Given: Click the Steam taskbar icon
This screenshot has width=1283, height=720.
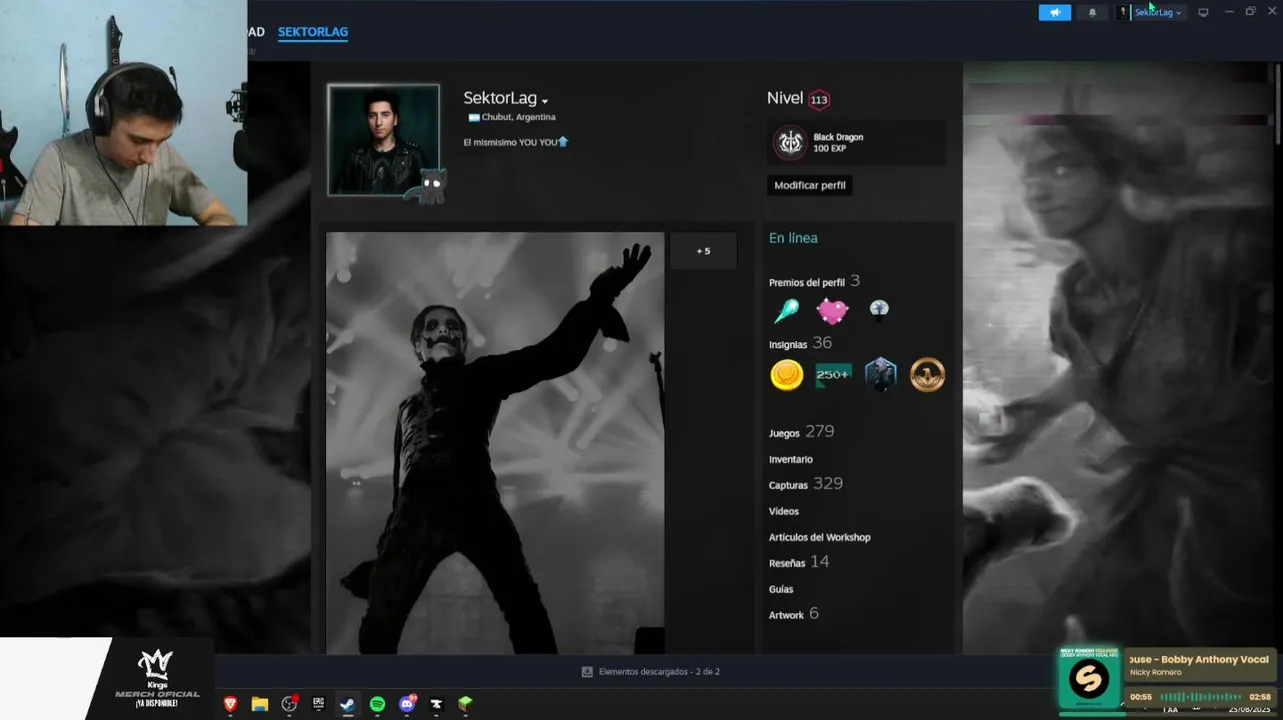Looking at the screenshot, I should tap(347, 704).
